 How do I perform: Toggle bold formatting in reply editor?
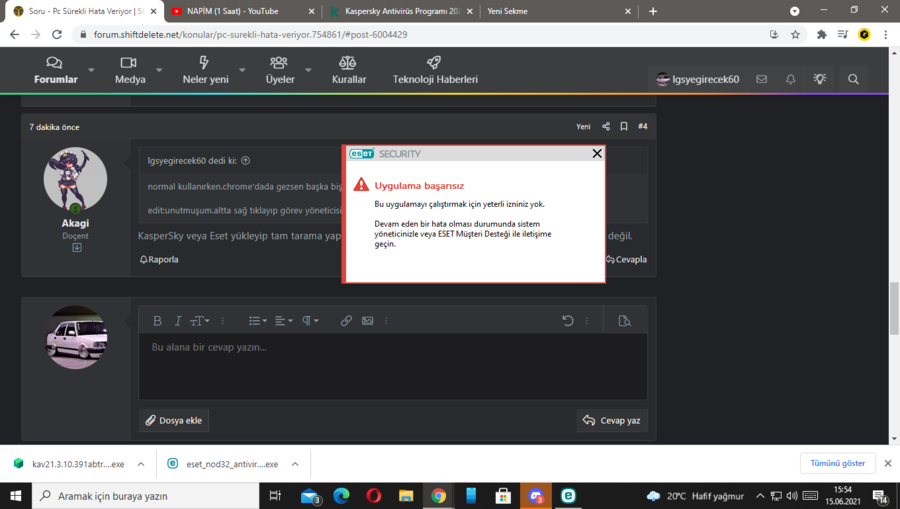(157, 321)
